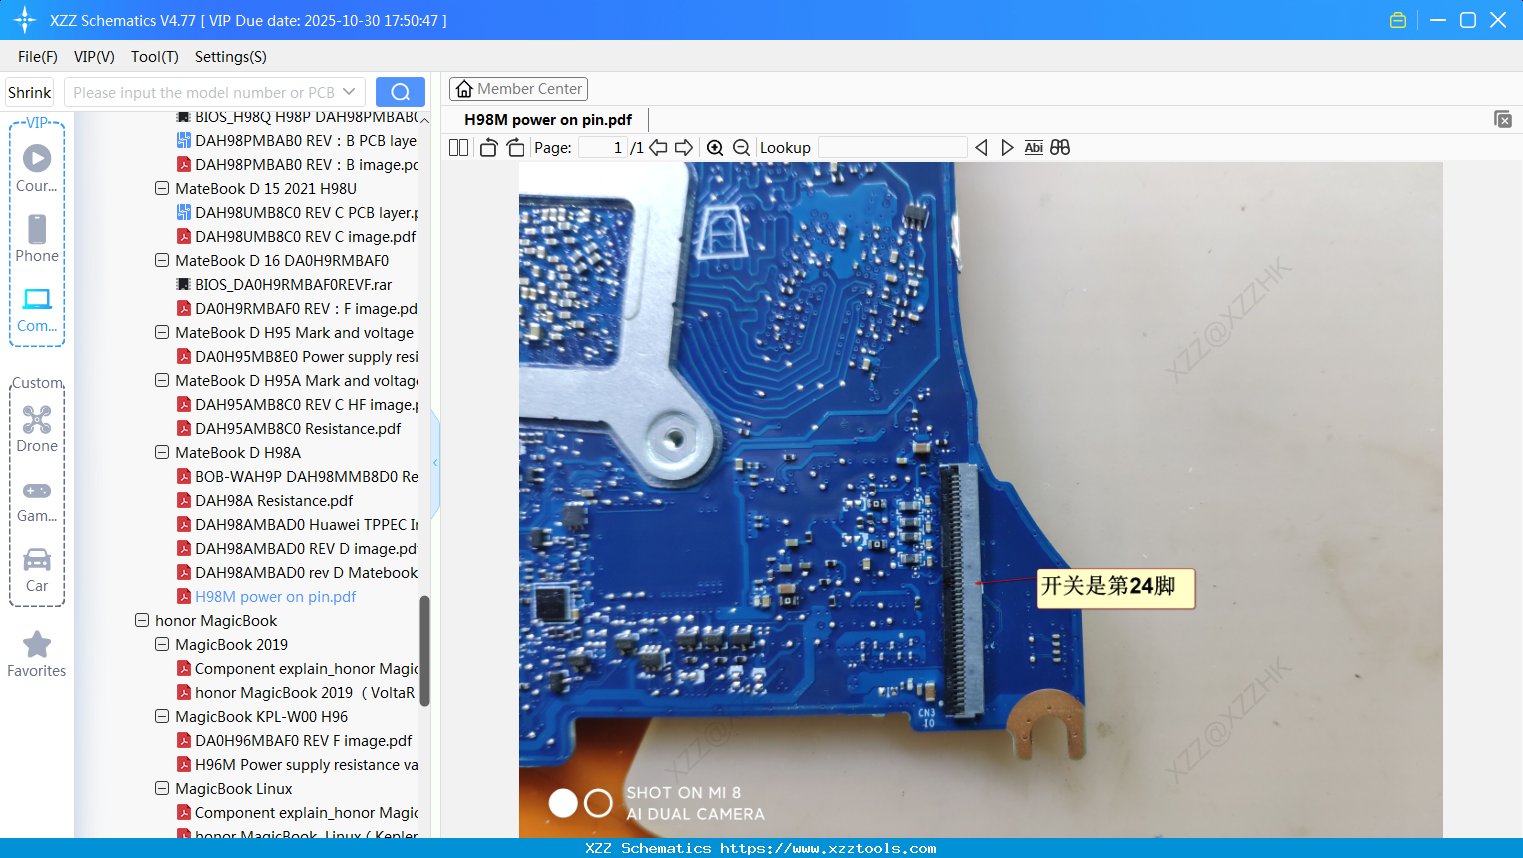Open the Car category in the sidebar
Screen dimensions: 1523x858
click(x=37, y=569)
